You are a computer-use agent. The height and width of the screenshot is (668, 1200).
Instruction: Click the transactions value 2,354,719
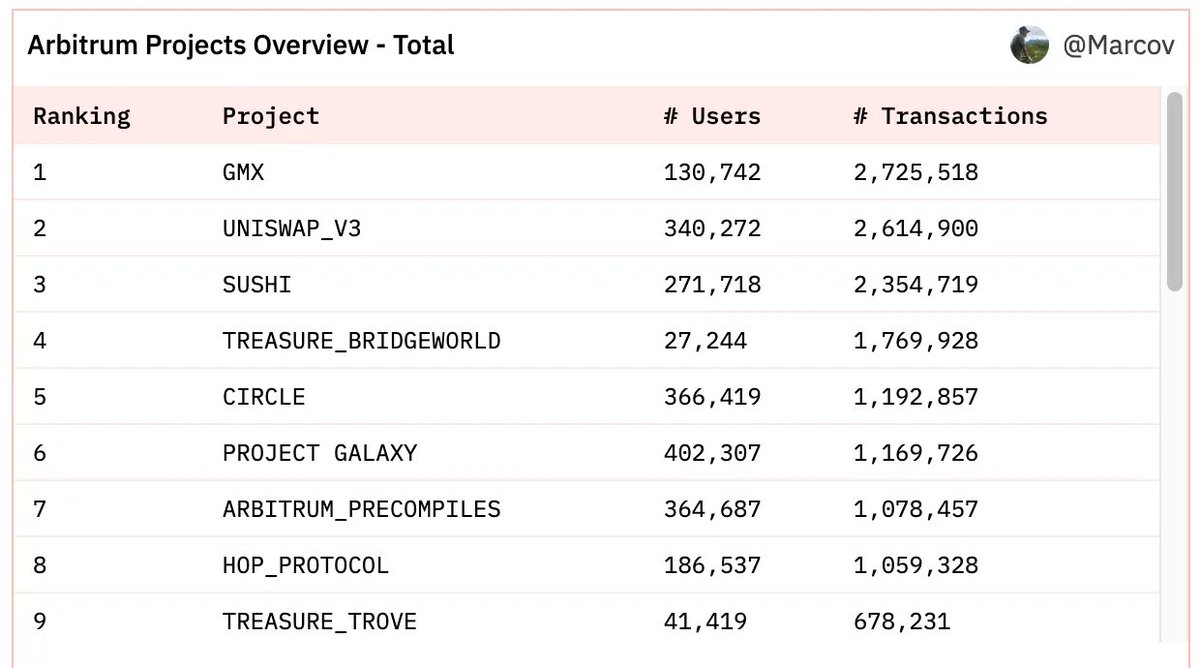pos(916,285)
